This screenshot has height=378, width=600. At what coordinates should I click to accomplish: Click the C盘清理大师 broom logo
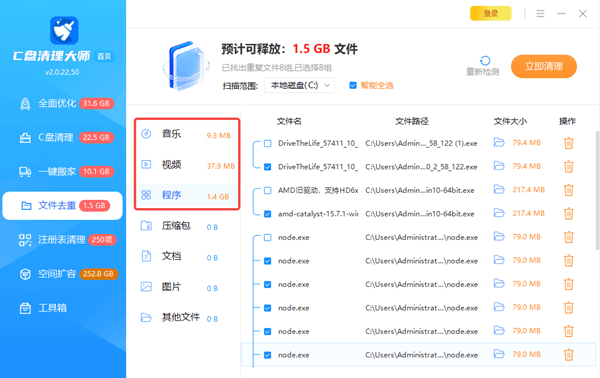click(x=64, y=30)
